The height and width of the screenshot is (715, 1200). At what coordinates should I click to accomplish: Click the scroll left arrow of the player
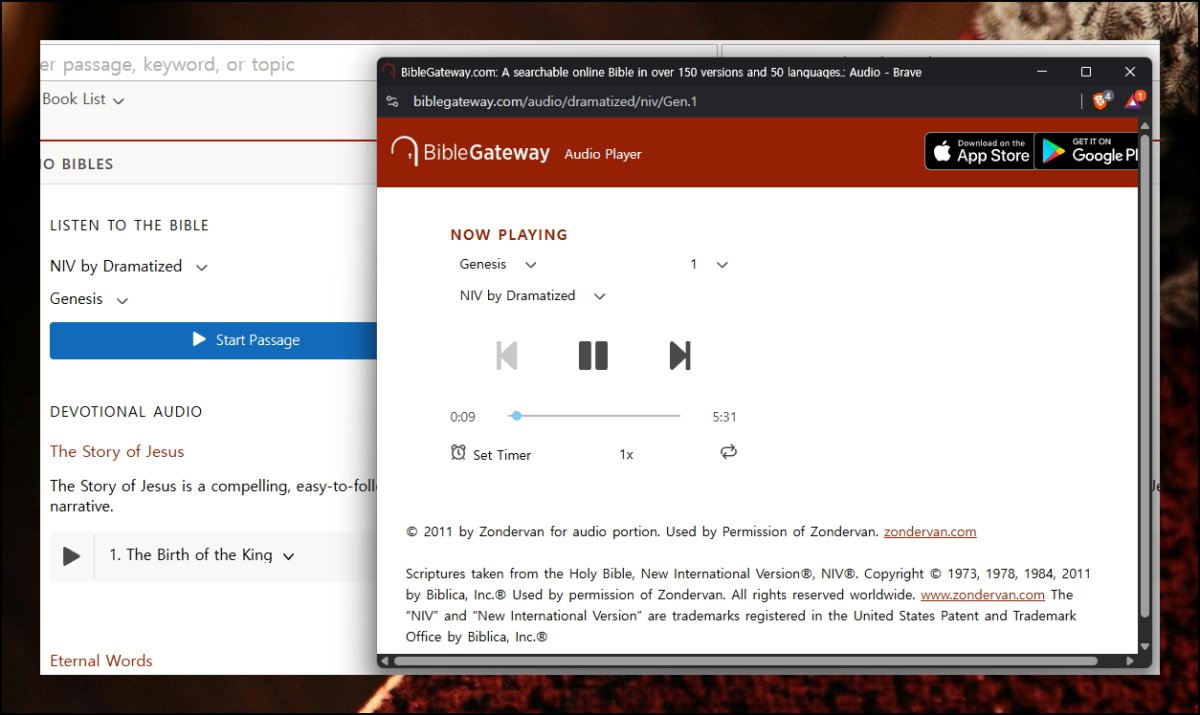[384, 661]
